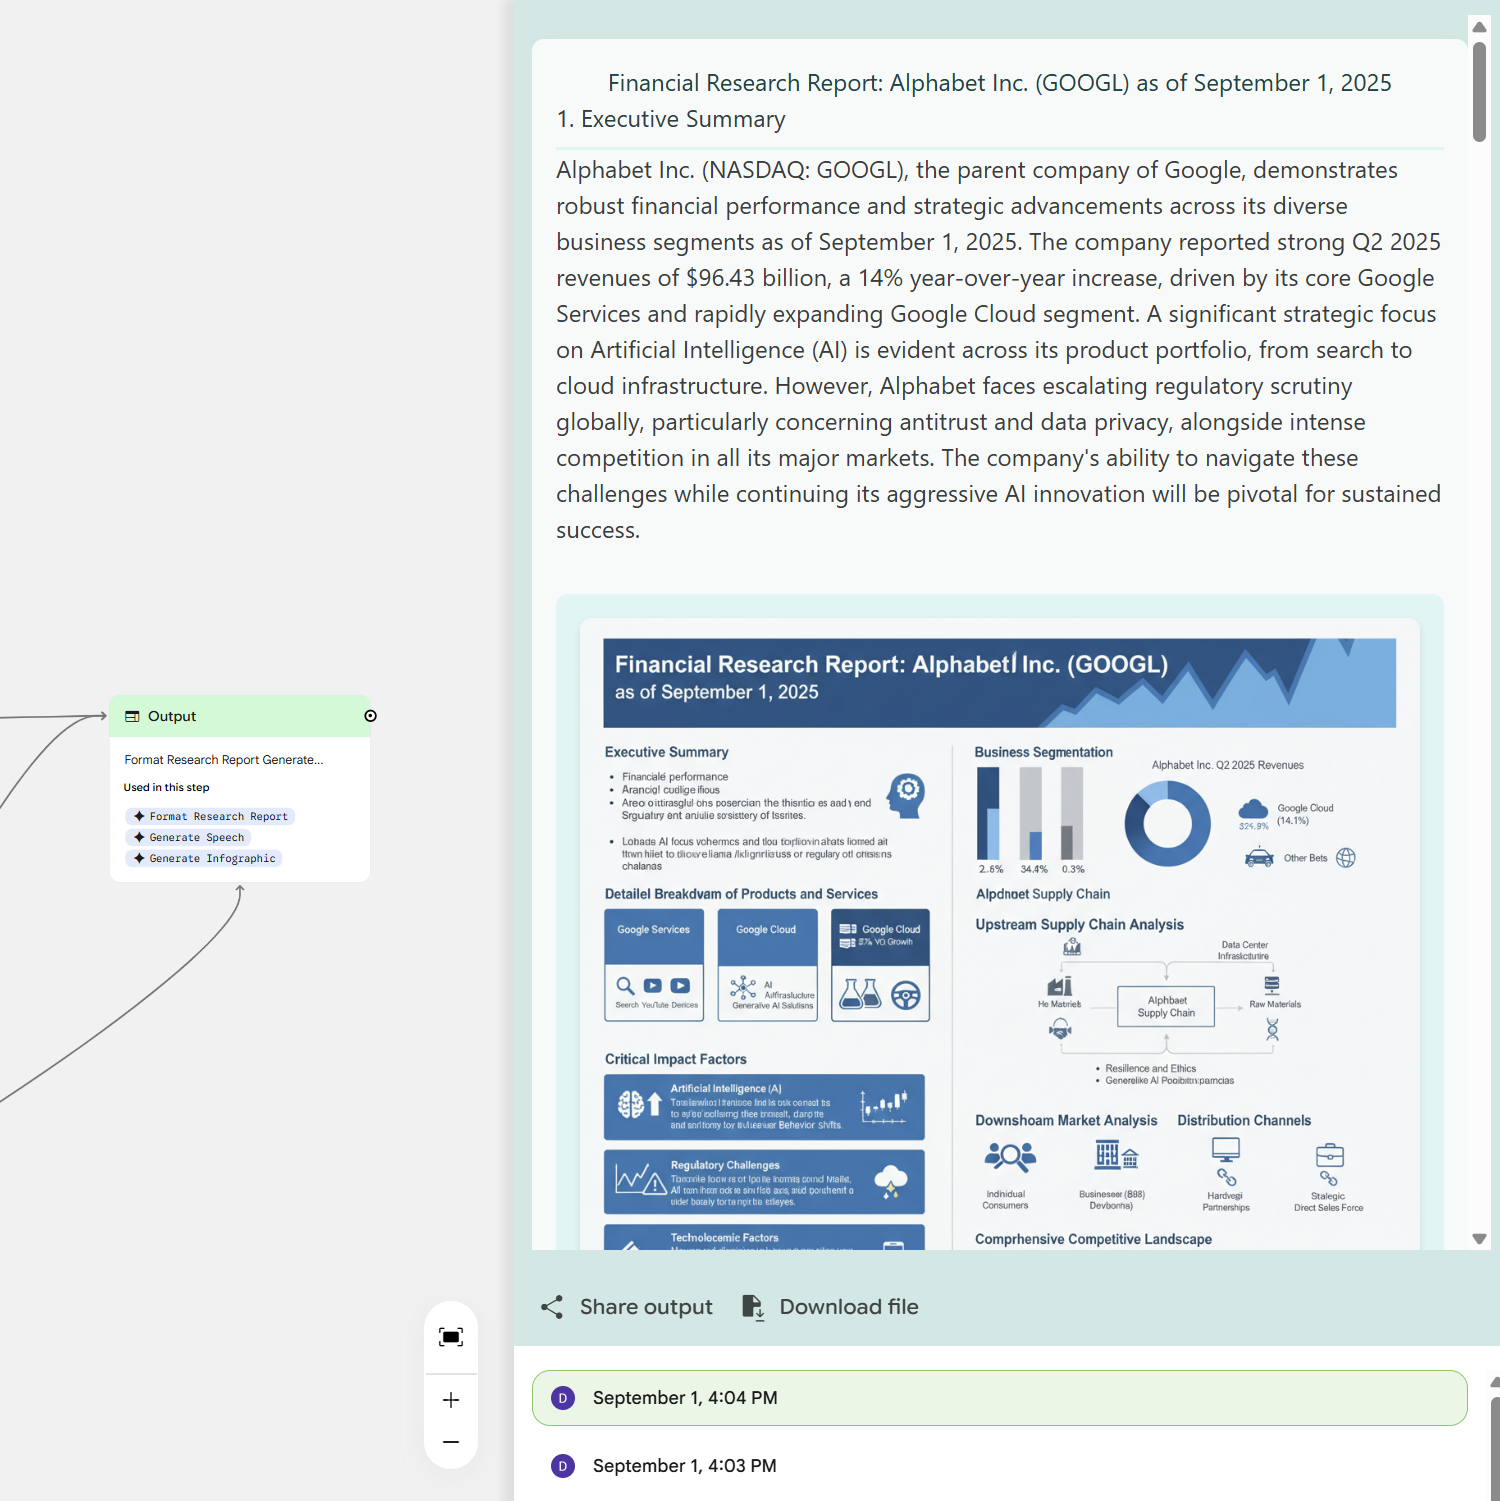Image resolution: width=1500 pixels, height=1501 pixels.
Task: Zoom in with the plus icon
Action: coord(451,1400)
